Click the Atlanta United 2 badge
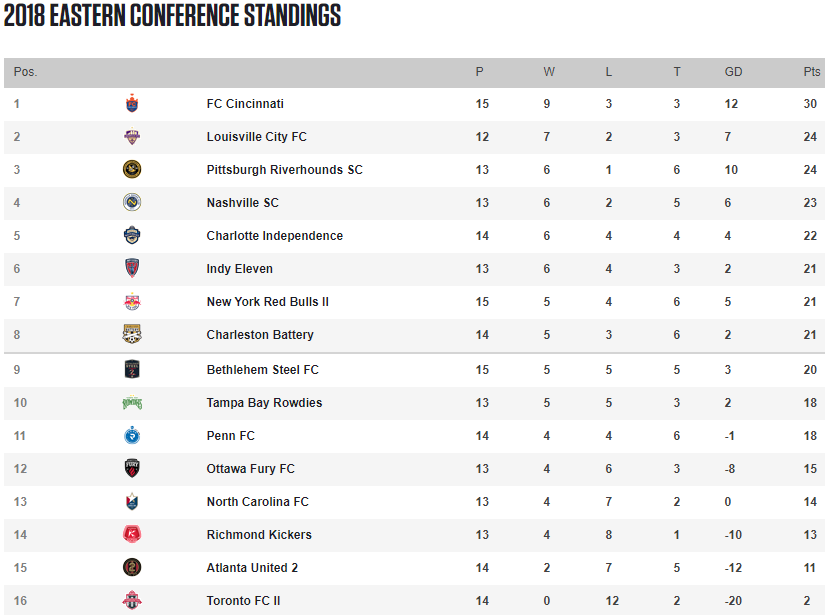Image resolution: width=825 pixels, height=615 pixels. [x=132, y=568]
